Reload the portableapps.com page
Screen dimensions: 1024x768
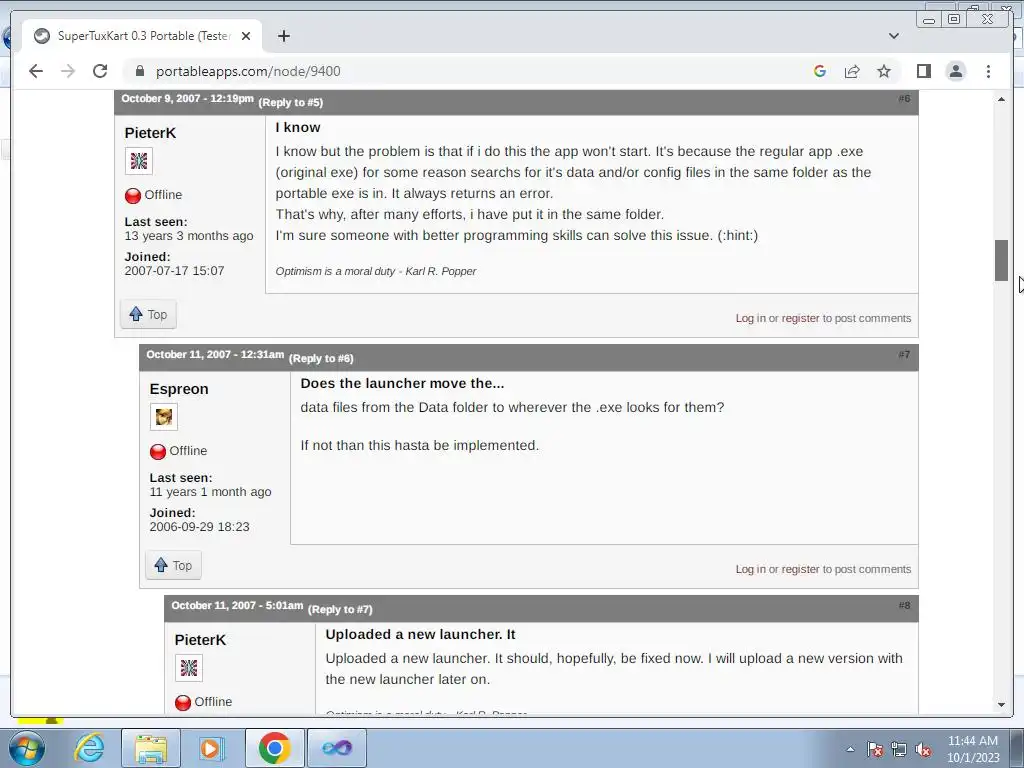point(100,71)
